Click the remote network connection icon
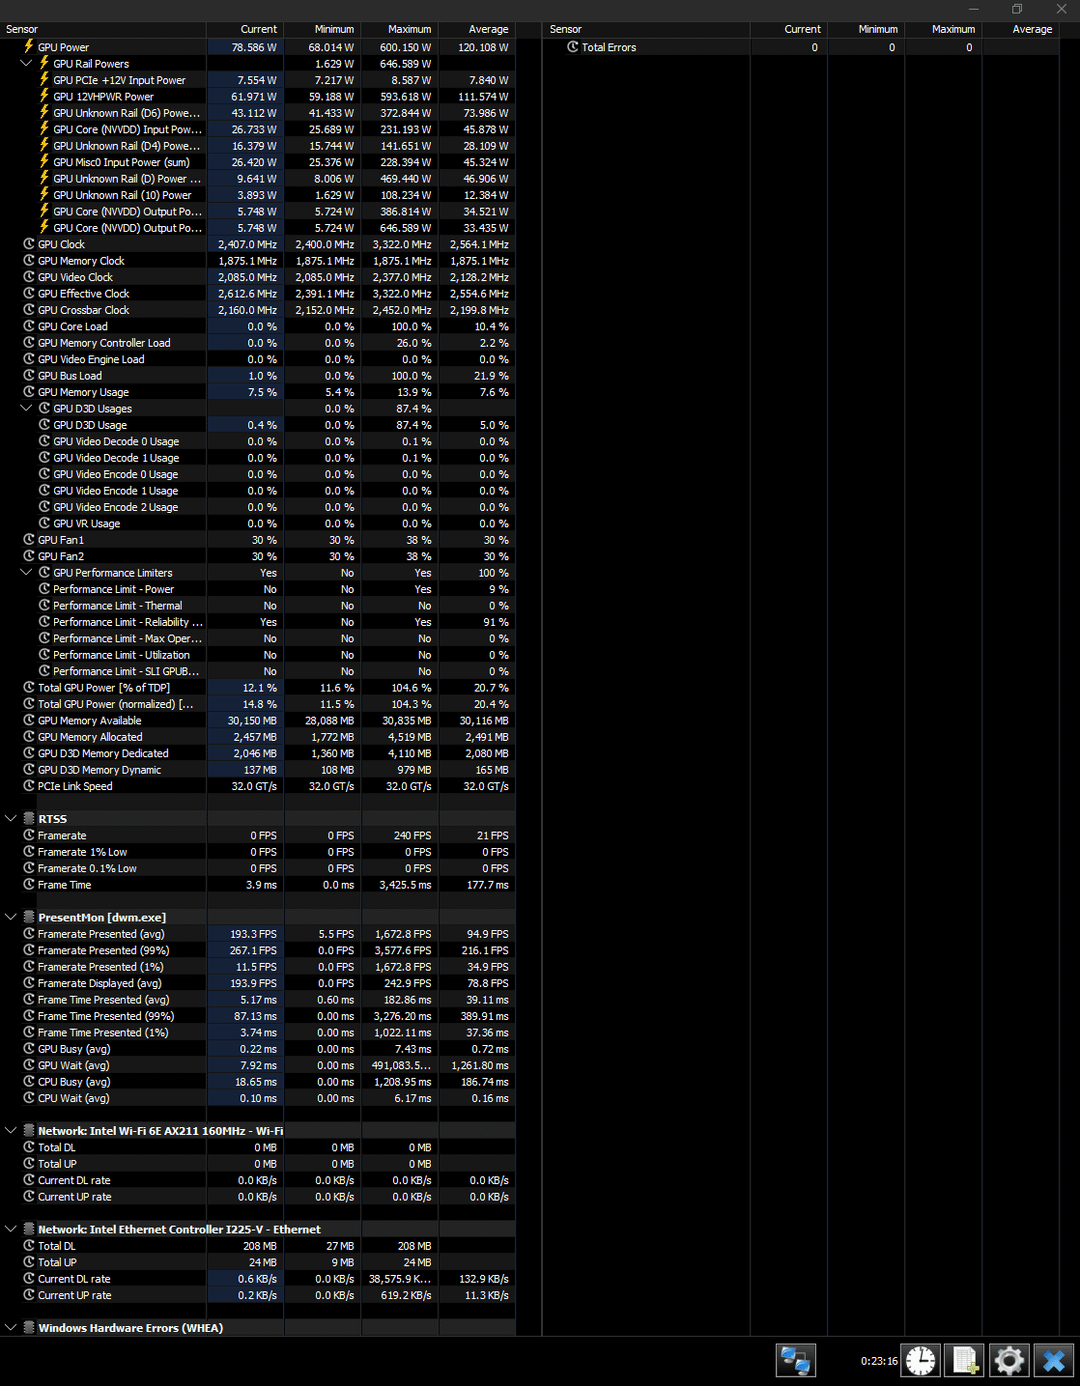 tap(795, 1361)
